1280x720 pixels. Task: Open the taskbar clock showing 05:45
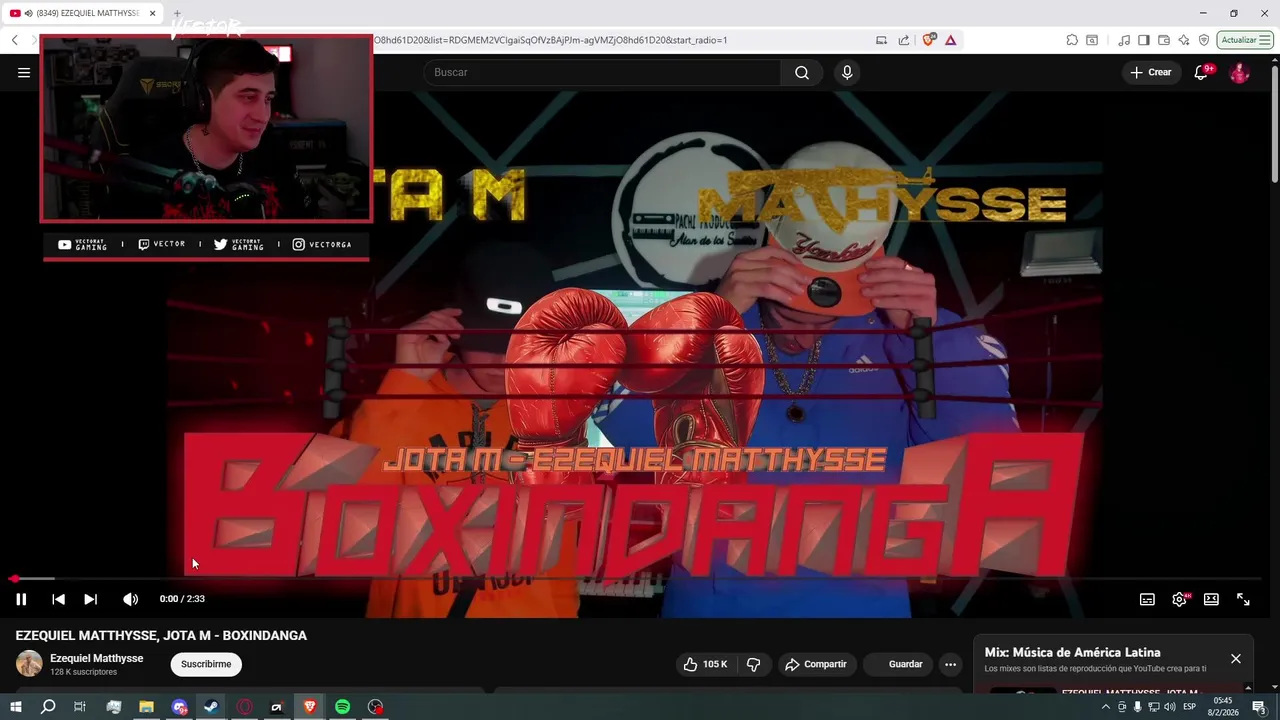click(1223, 707)
